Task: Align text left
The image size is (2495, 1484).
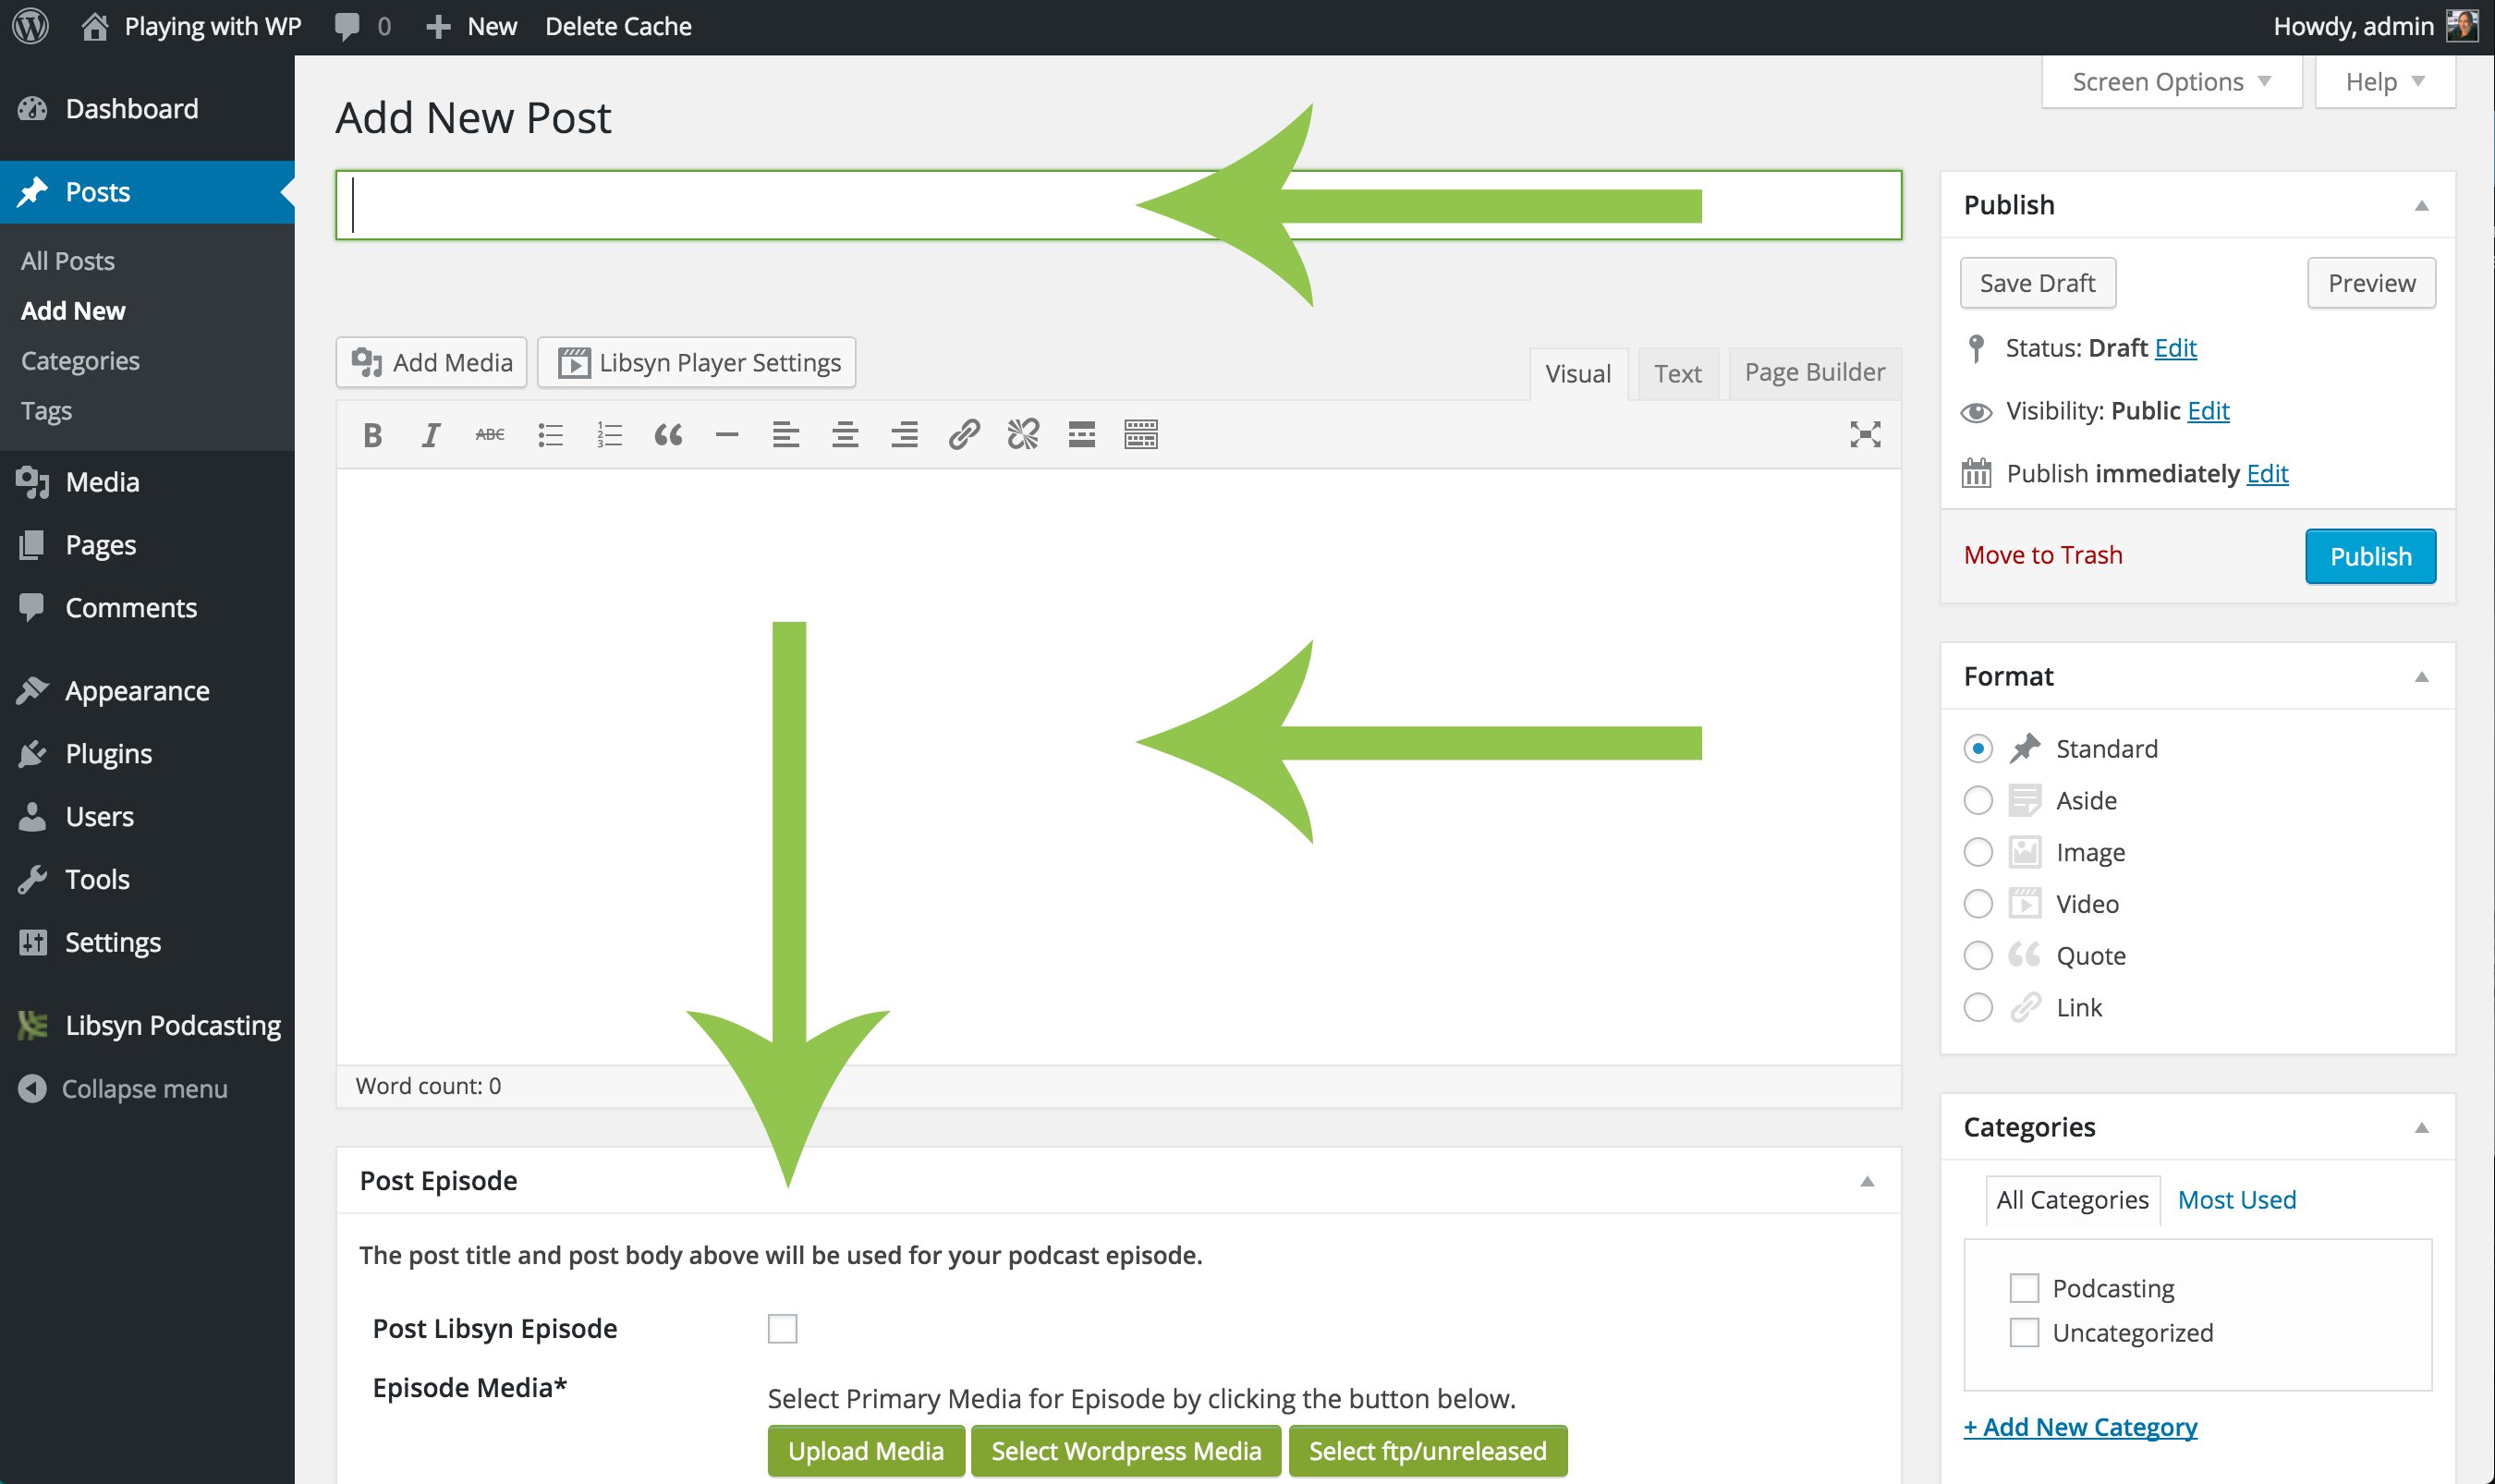Action: 786,434
